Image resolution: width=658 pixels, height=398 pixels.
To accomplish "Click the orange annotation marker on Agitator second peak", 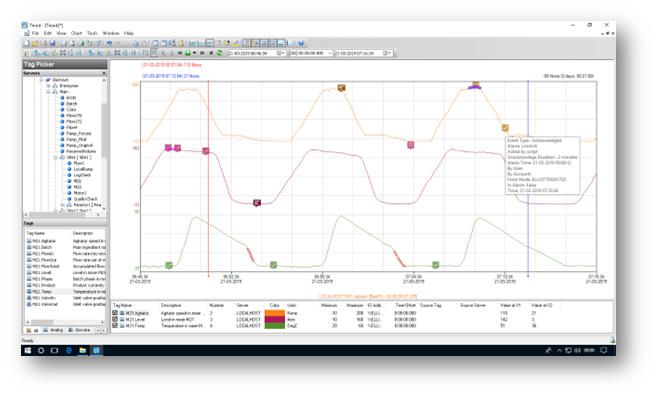I will pyautogui.click(x=342, y=88).
